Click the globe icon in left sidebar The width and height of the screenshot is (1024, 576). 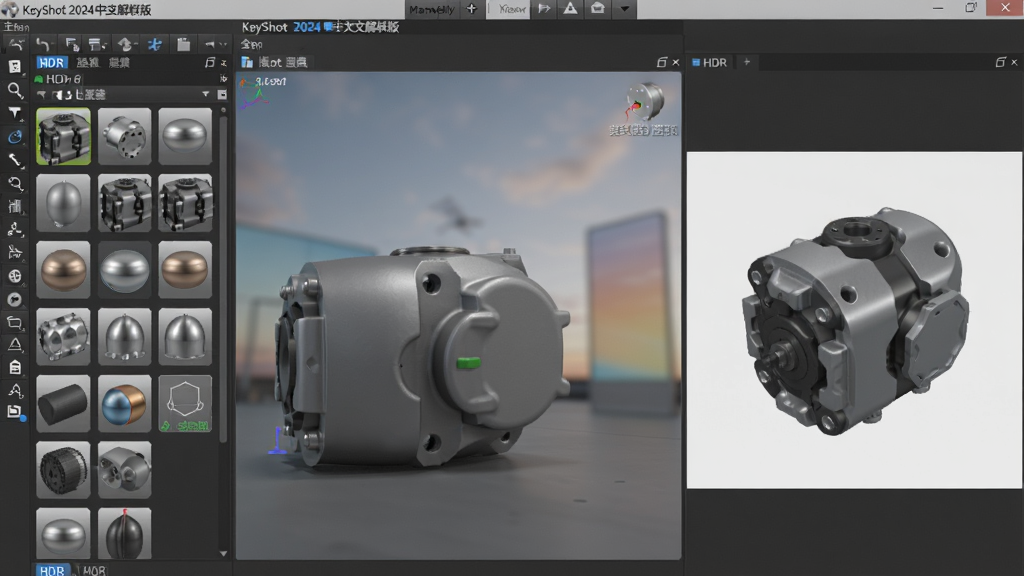click(x=15, y=276)
